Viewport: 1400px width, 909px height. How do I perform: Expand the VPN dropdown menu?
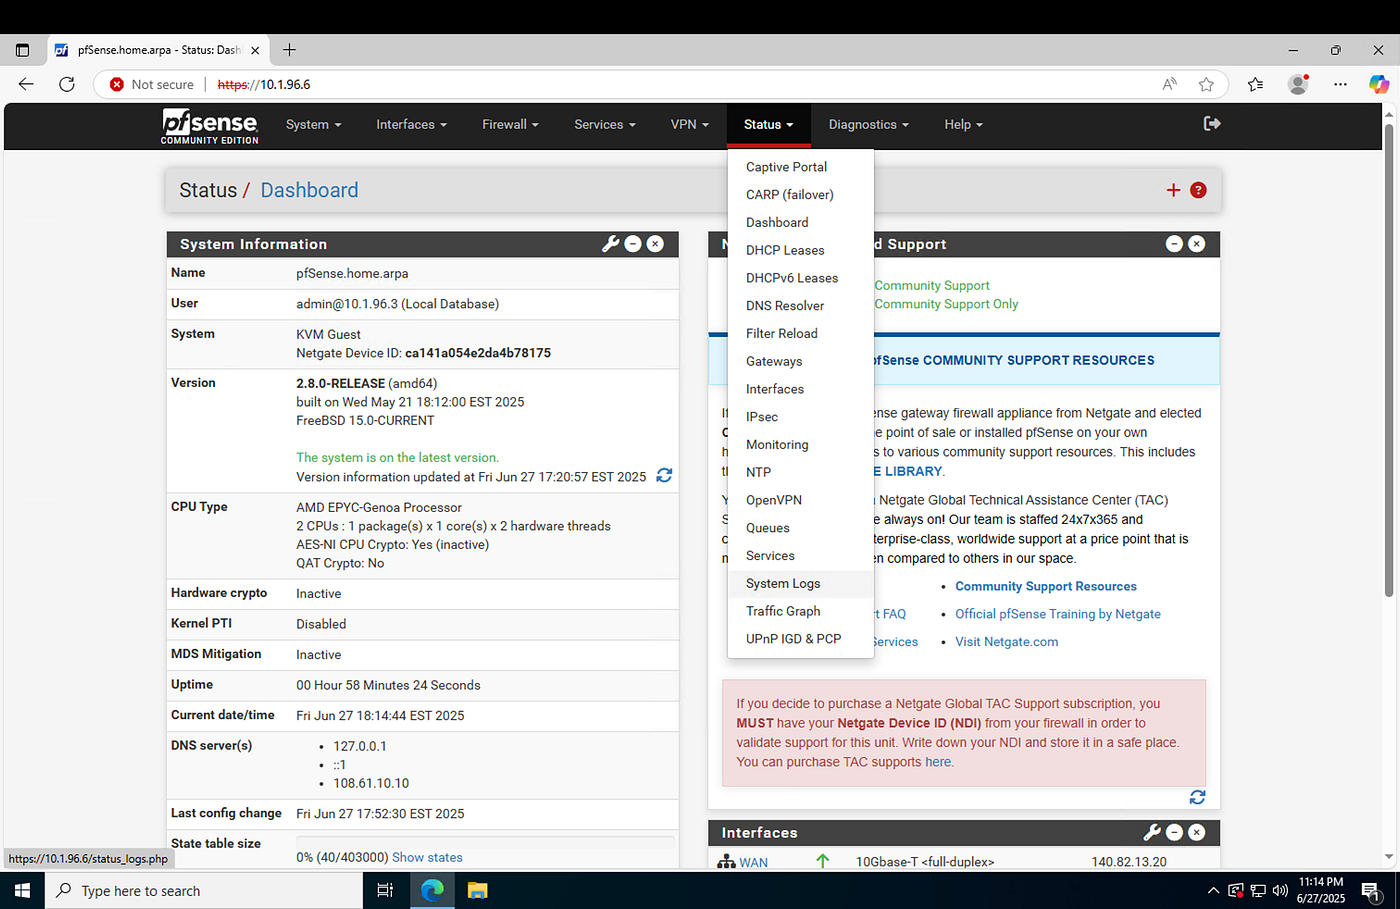(x=690, y=124)
